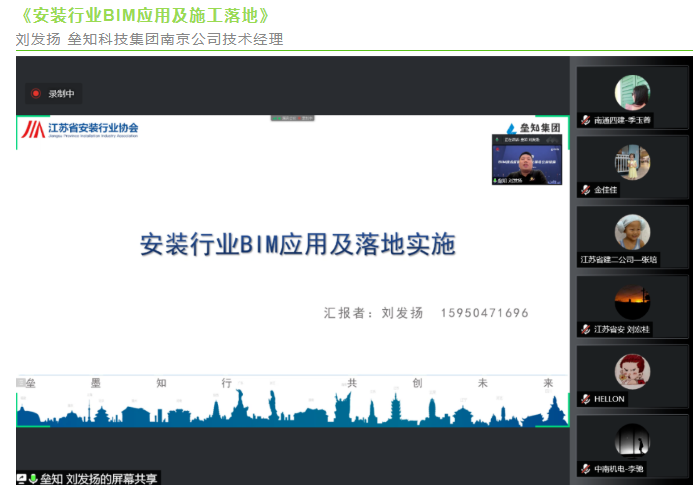Click muted mic icon beside 金佳佳
This screenshot has width=697, height=502.
[x=586, y=189]
